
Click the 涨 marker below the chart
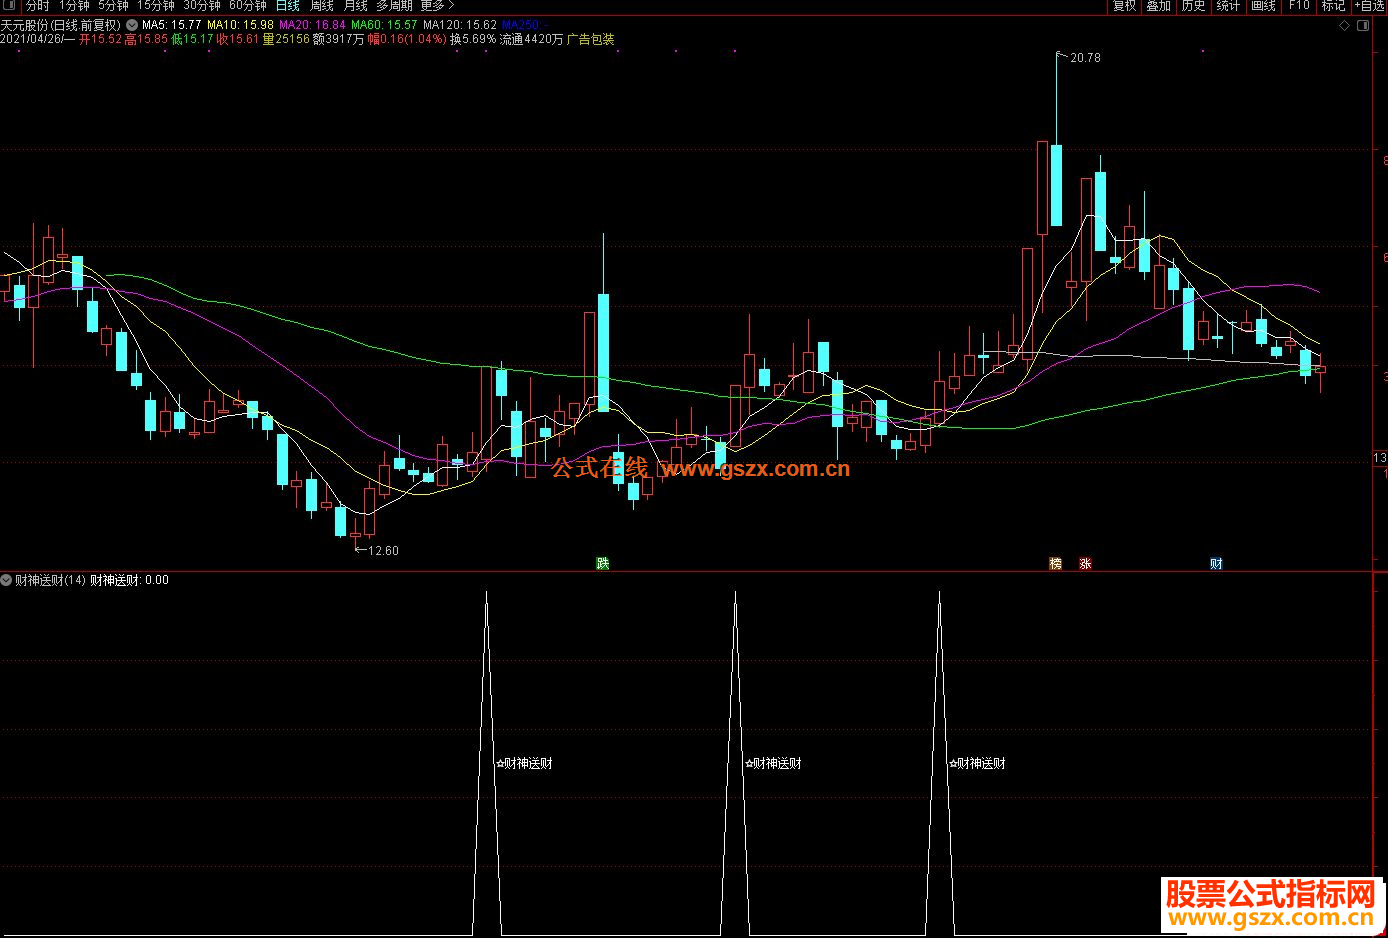click(x=1085, y=564)
